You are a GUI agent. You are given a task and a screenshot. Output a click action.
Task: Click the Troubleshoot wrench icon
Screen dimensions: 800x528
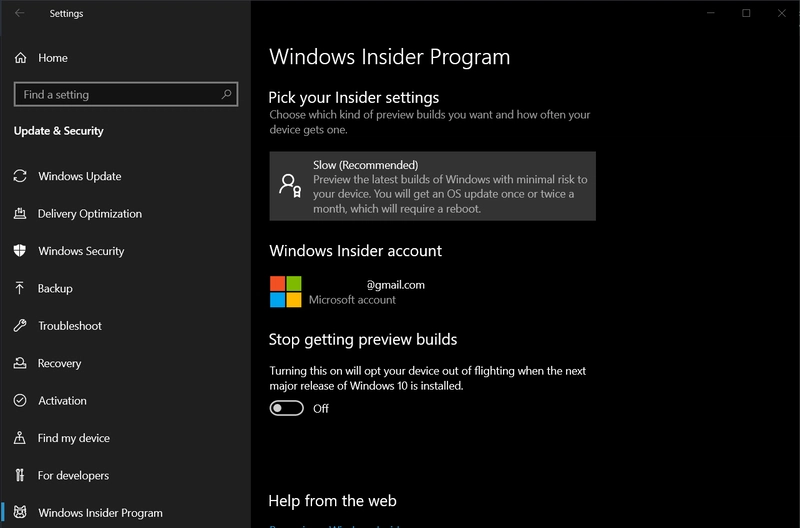click(20, 325)
